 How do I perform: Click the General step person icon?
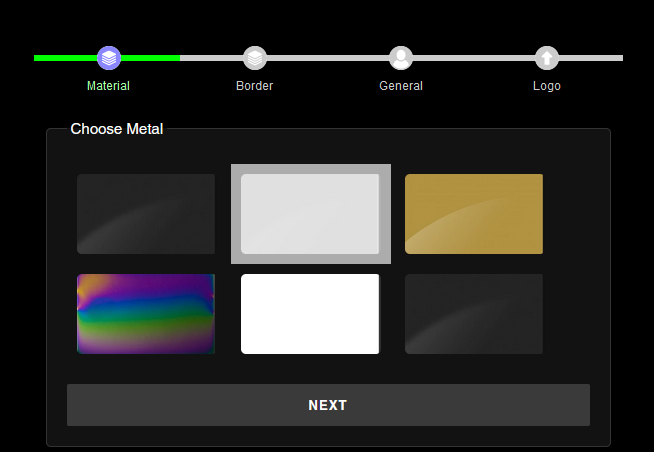click(x=401, y=58)
